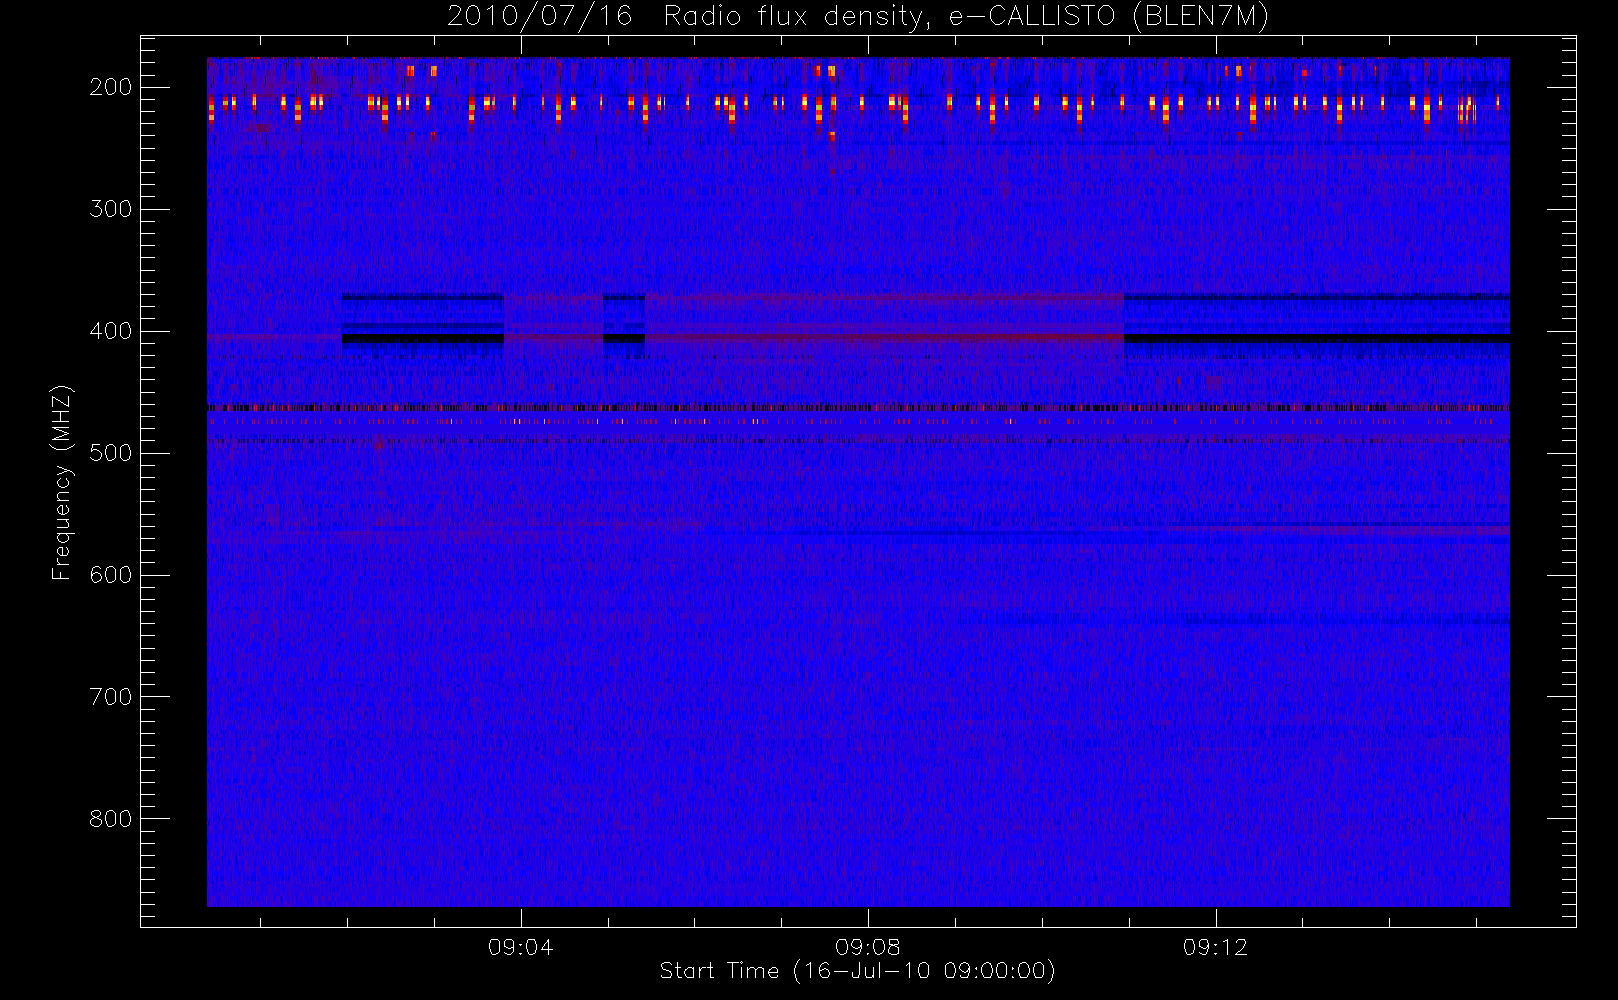Click the 09:04 time tick label
1618x1000 pixels.
[521, 947]
